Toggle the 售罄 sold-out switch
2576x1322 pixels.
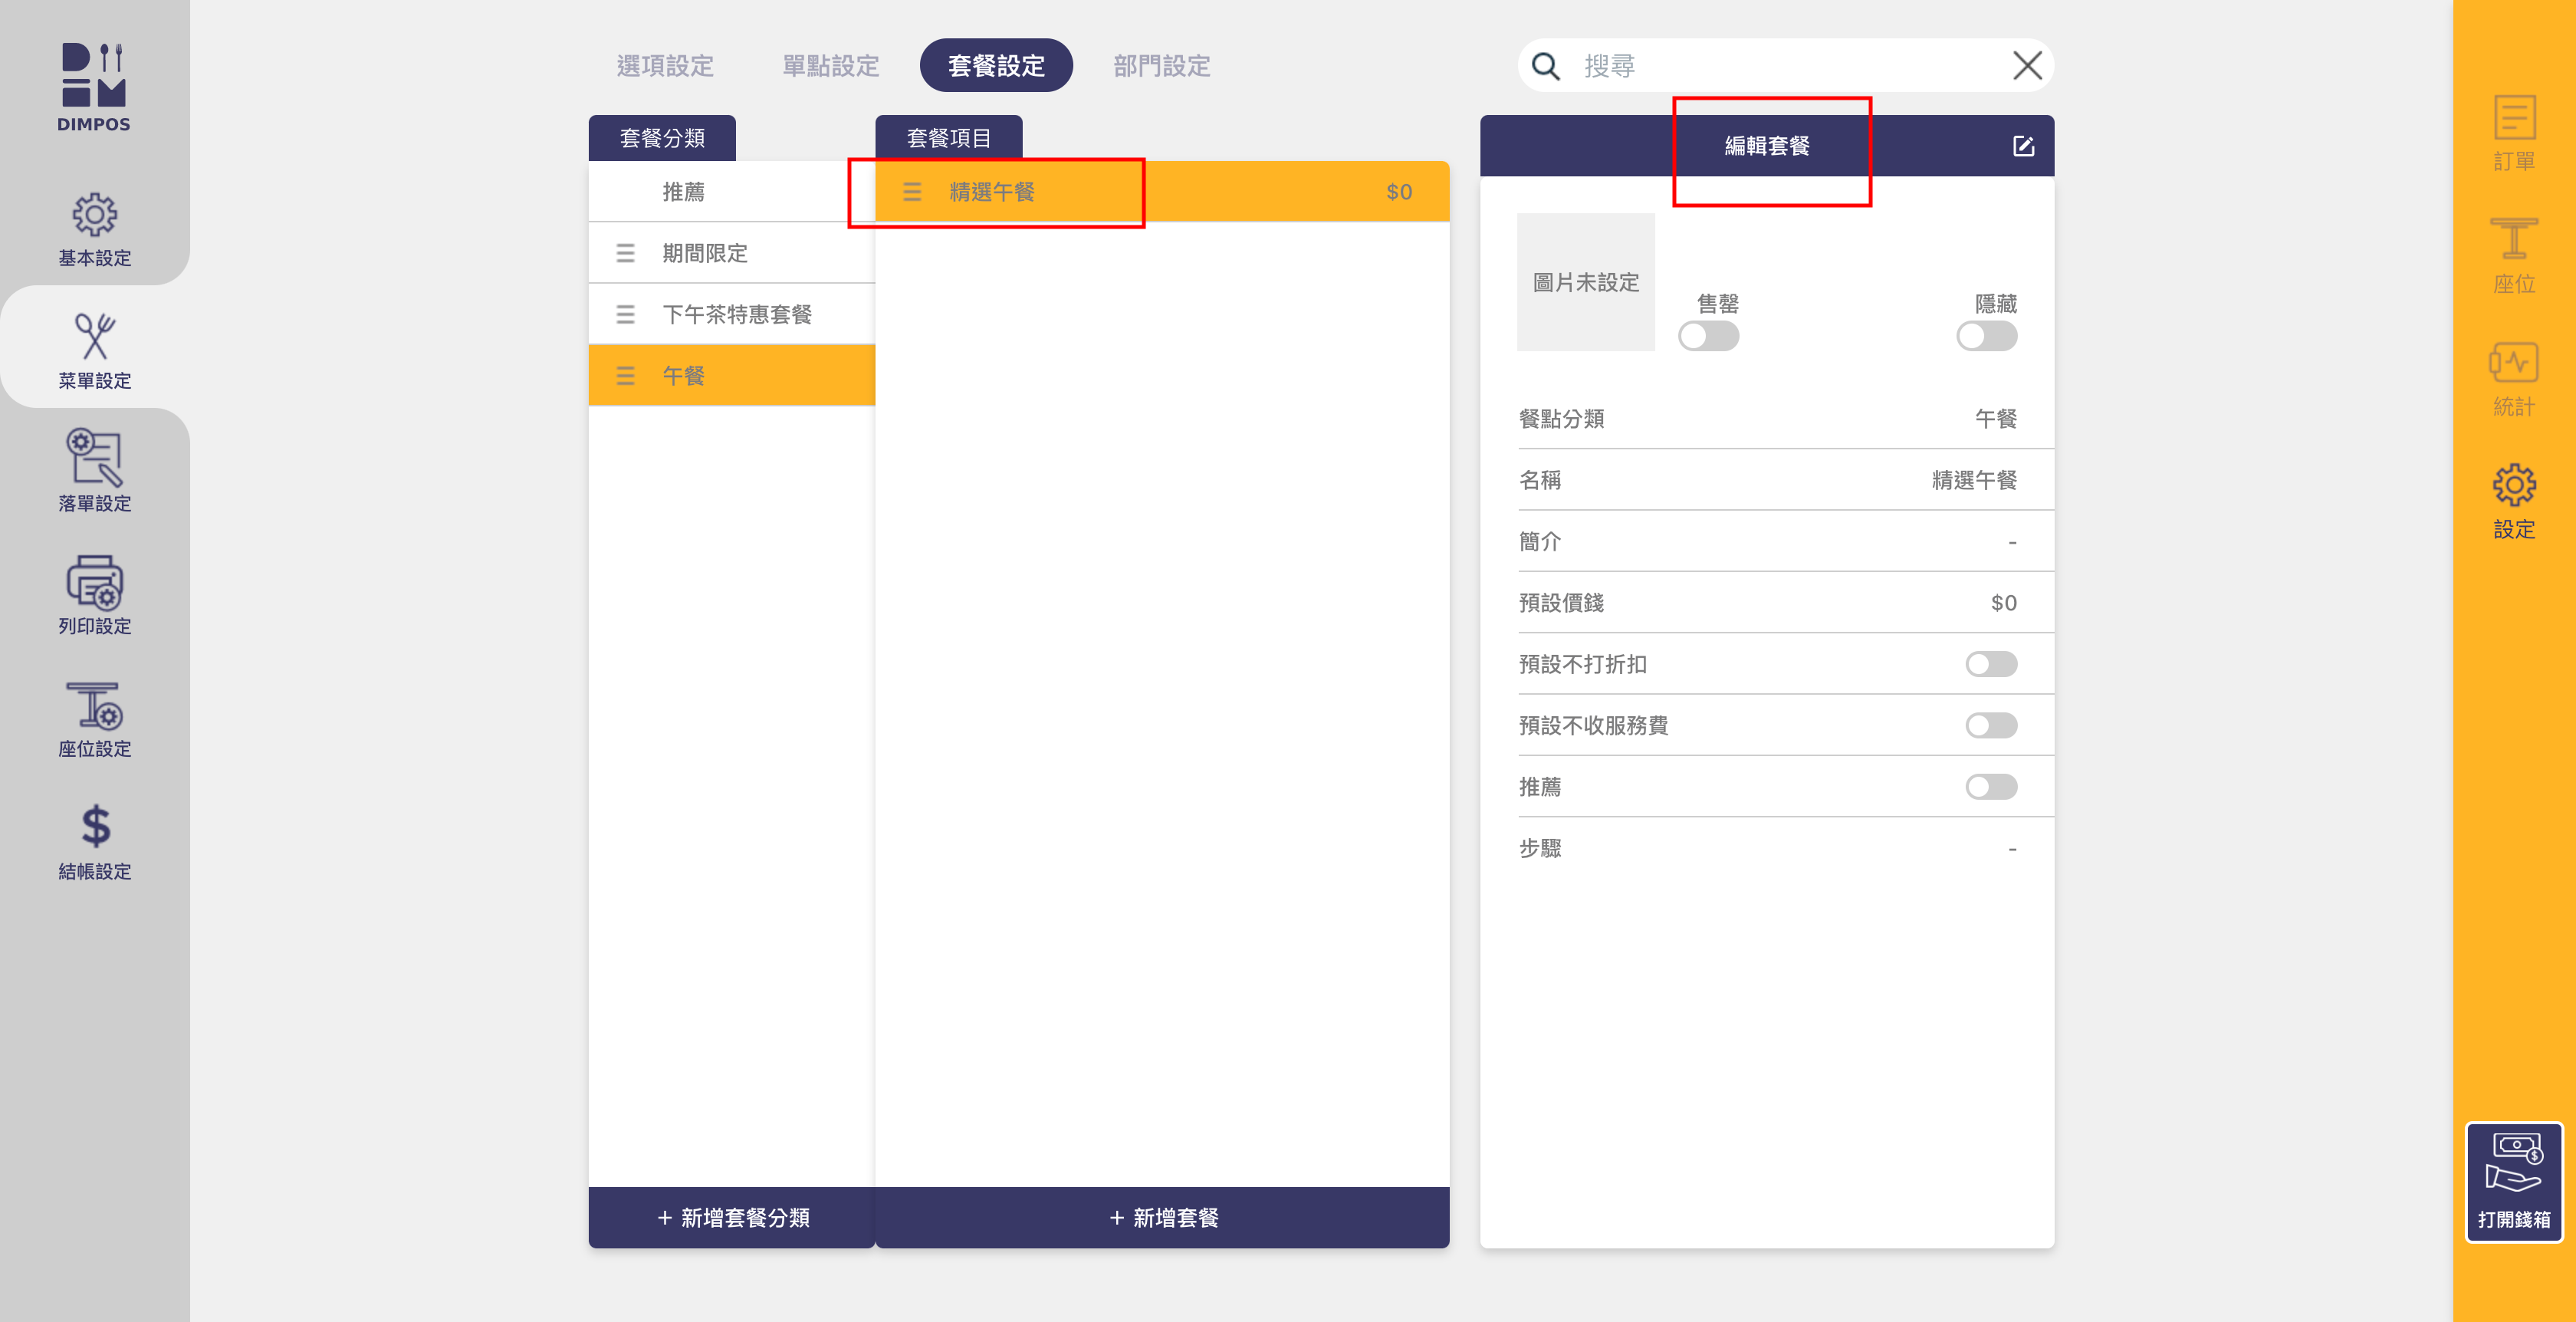1708,336
